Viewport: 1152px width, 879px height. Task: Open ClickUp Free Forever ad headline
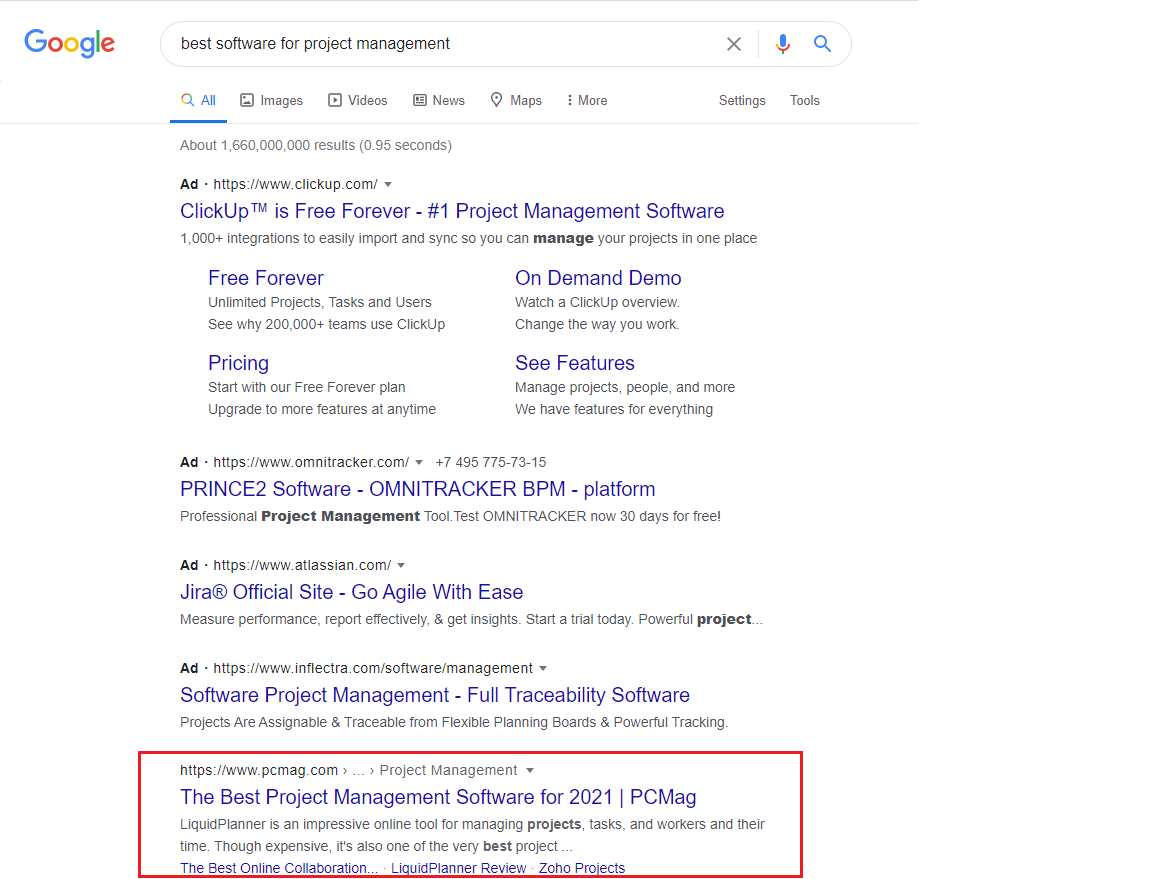coord(452,212)
